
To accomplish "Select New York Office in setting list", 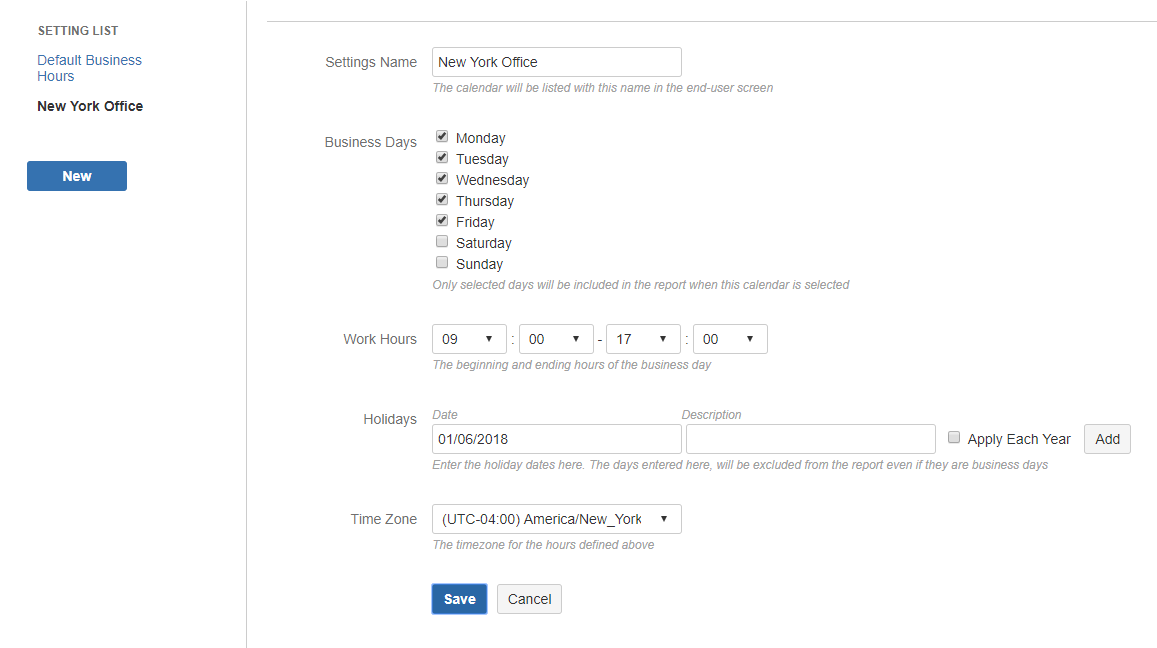I will click(x=90, y=106).
